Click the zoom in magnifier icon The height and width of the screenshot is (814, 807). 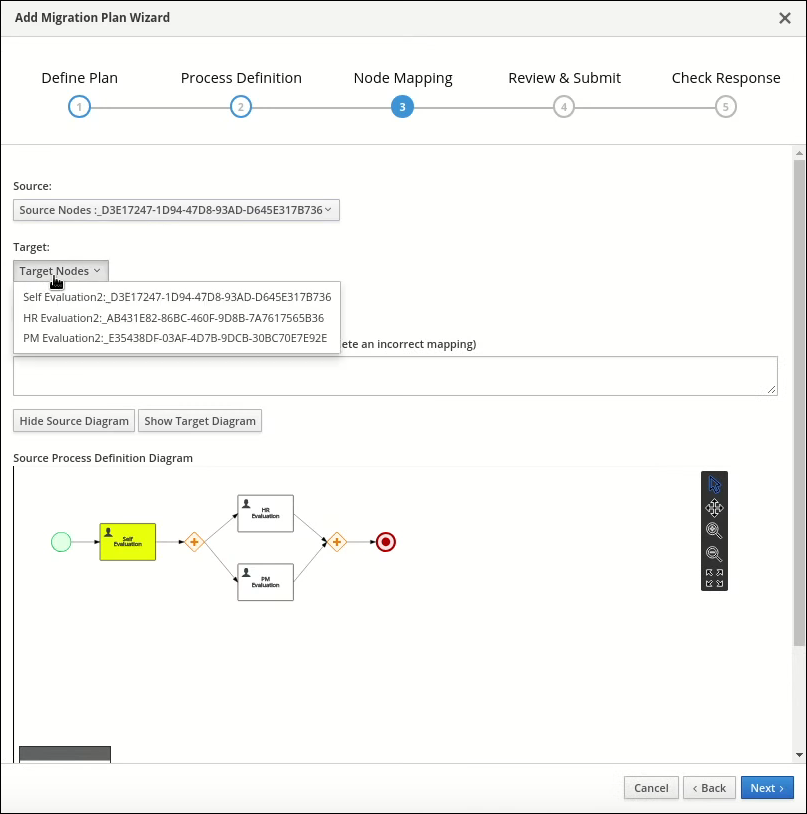[714, 531]
